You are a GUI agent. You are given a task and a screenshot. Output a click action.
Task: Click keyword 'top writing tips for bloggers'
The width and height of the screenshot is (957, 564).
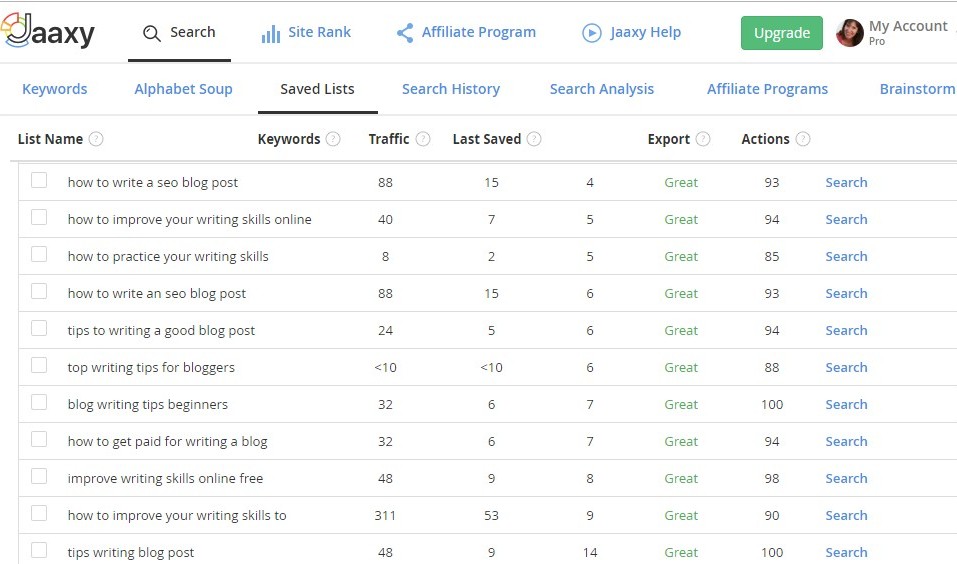(151, 367)
